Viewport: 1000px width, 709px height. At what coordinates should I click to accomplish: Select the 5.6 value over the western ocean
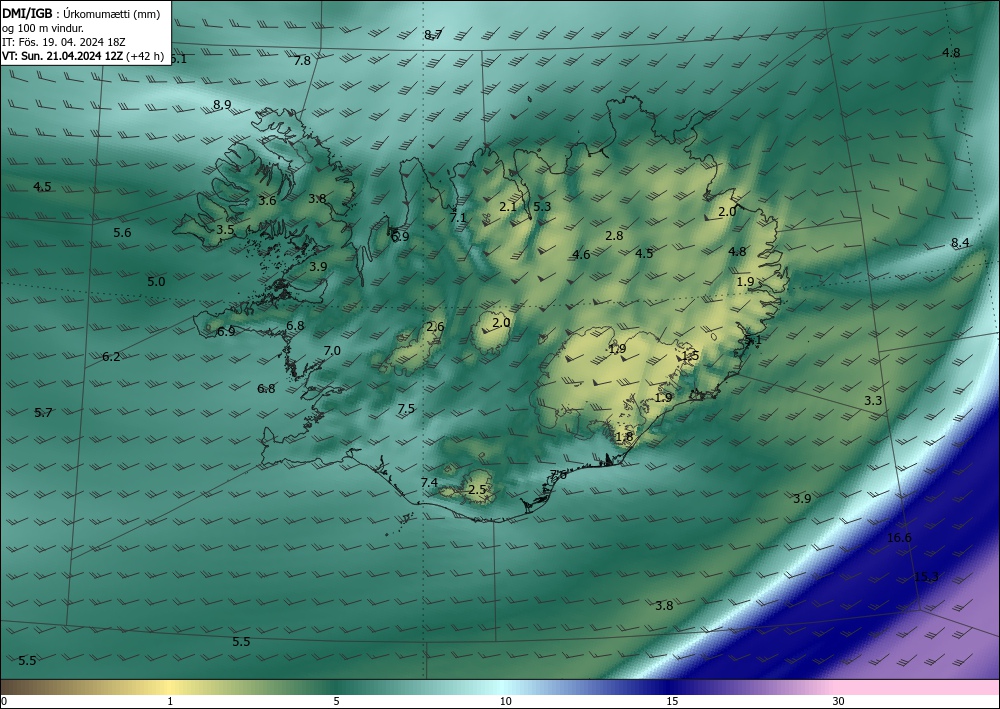pyautogui.click(x=122, y=233)
